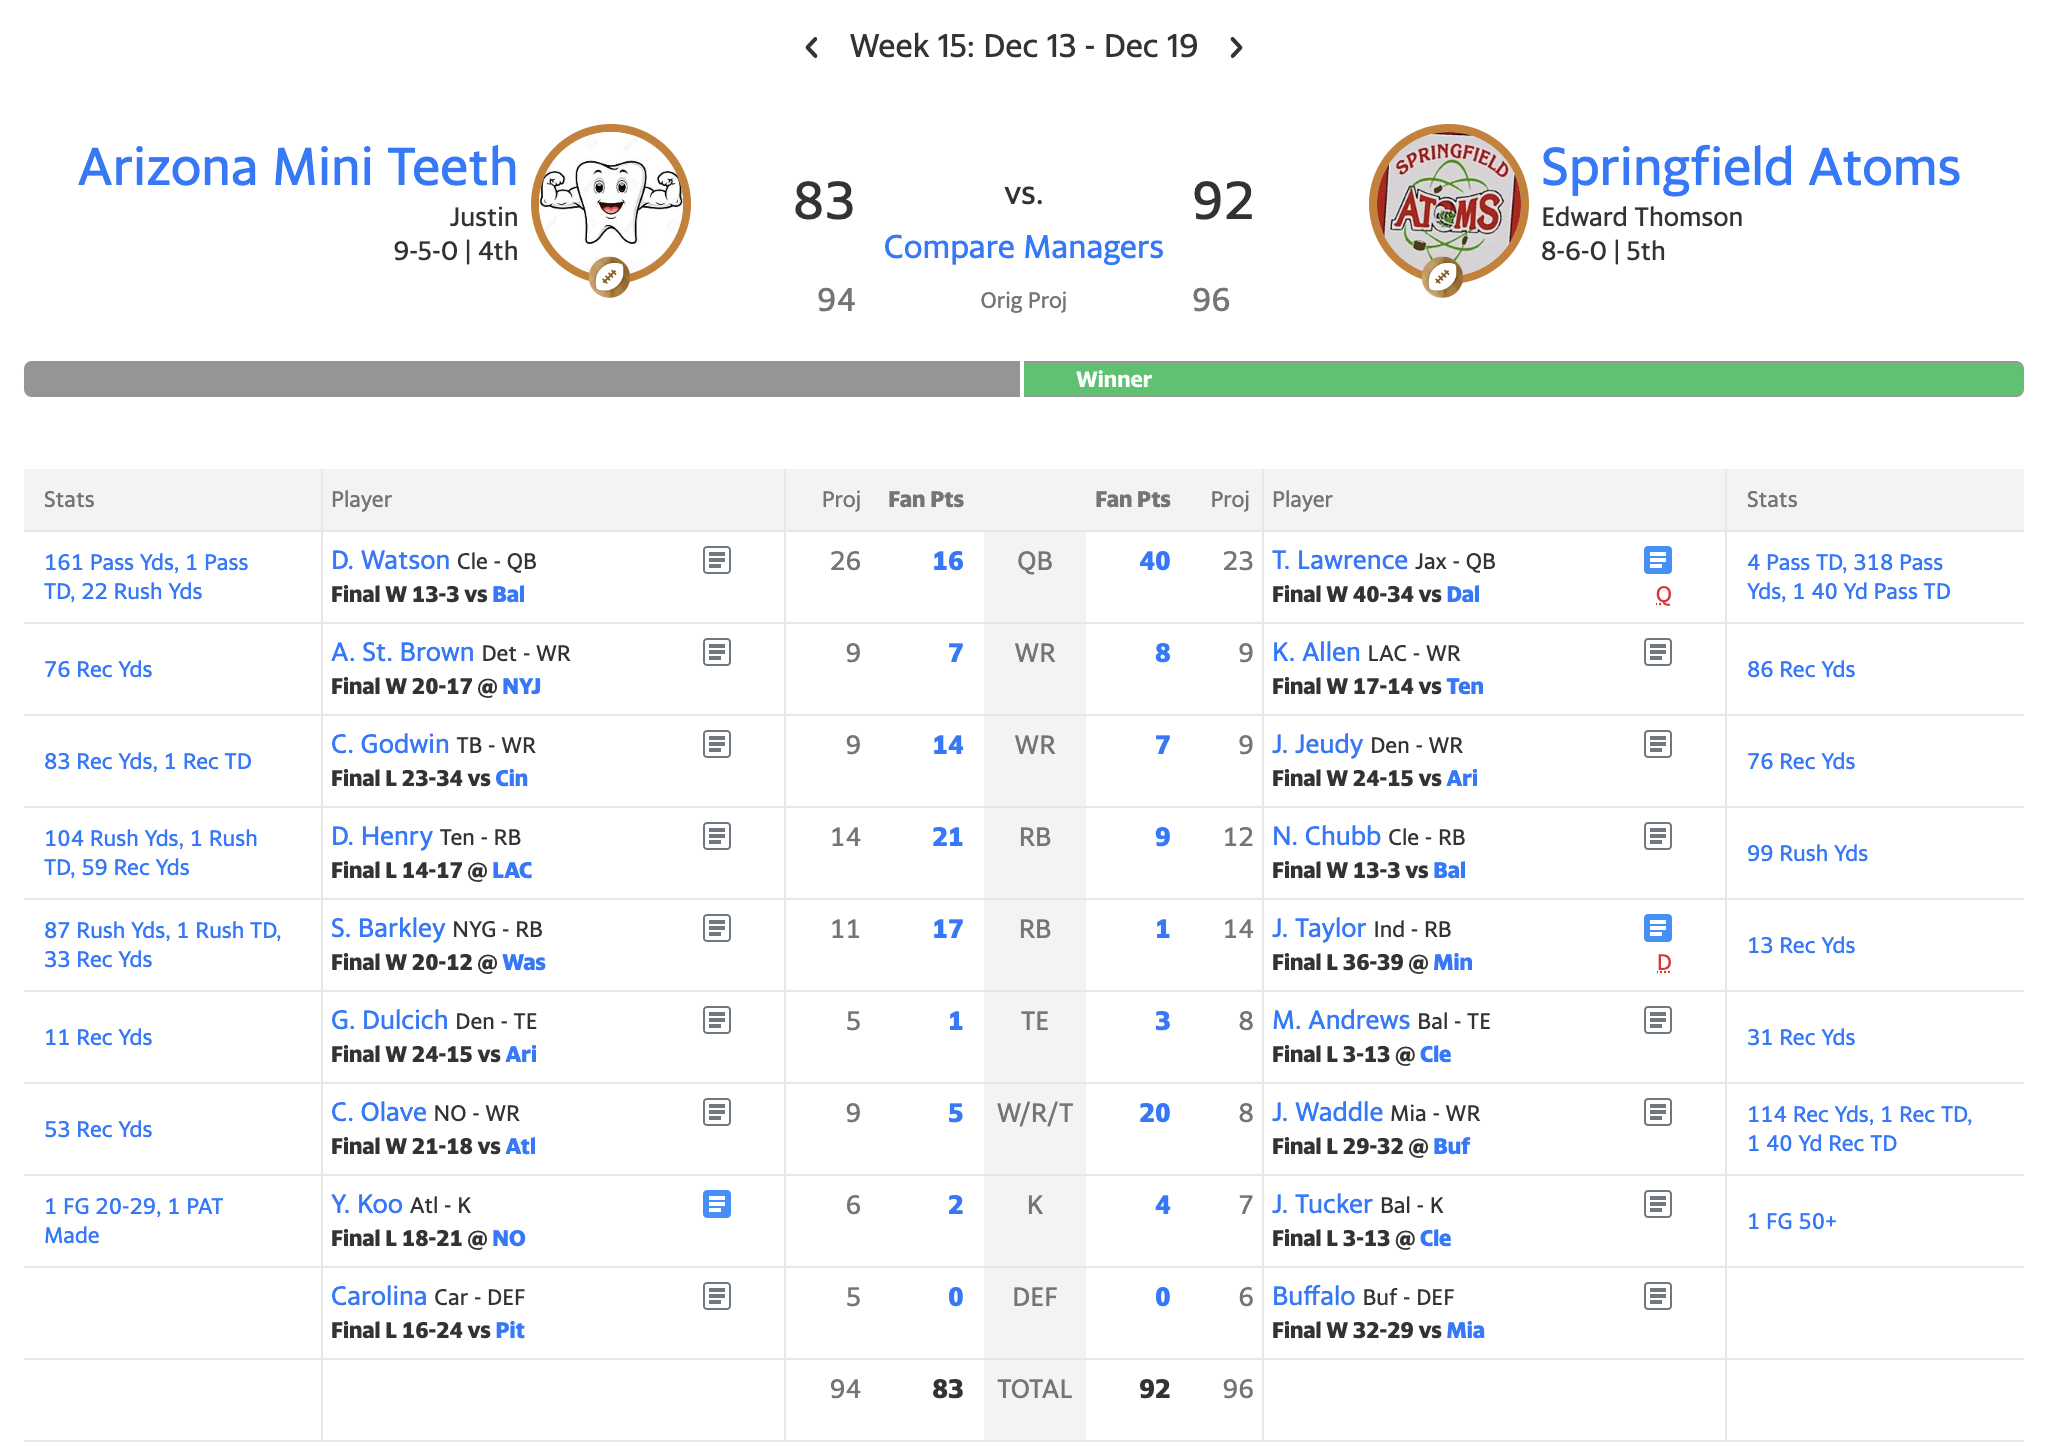The width and height of the screenshot is (2050, 1450).
Task: Click T. Lawrence's 40 fantasy points
Action: point(1154,561)
